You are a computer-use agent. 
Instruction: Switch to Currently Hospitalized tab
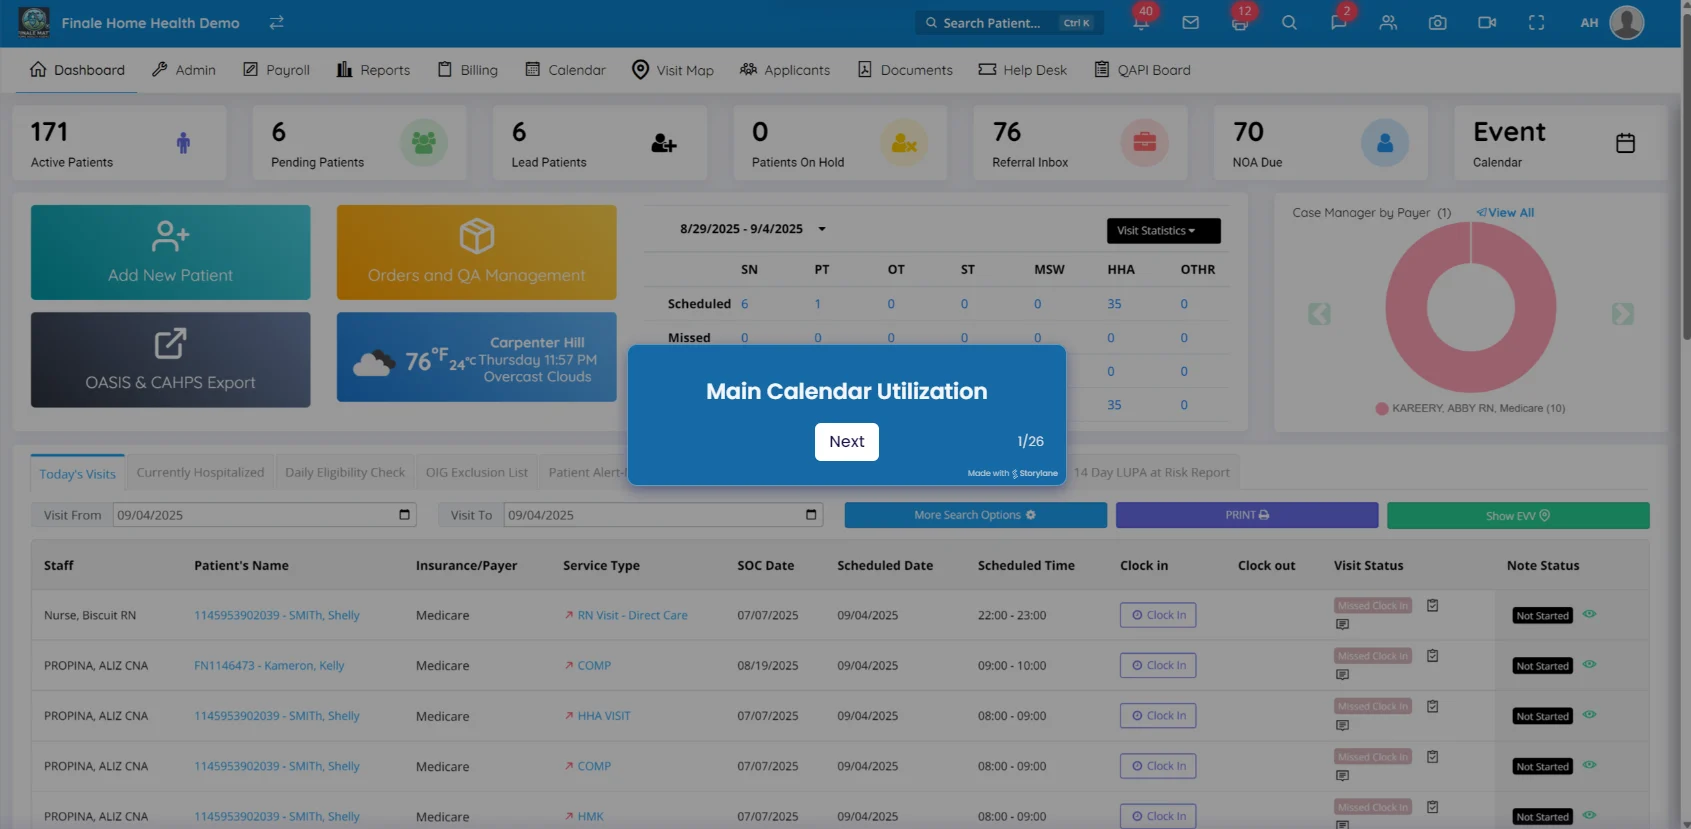click(200, 473)
